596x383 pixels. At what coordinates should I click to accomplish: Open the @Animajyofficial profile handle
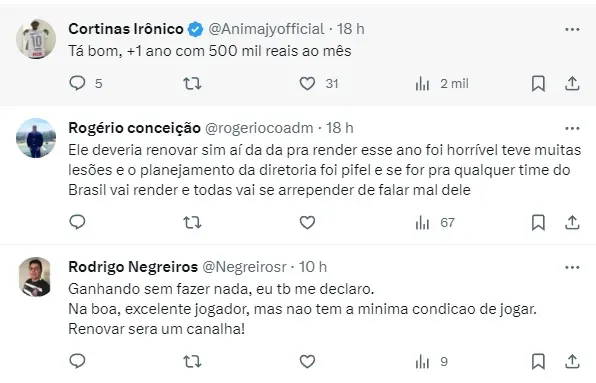click(x=266, y=29)
